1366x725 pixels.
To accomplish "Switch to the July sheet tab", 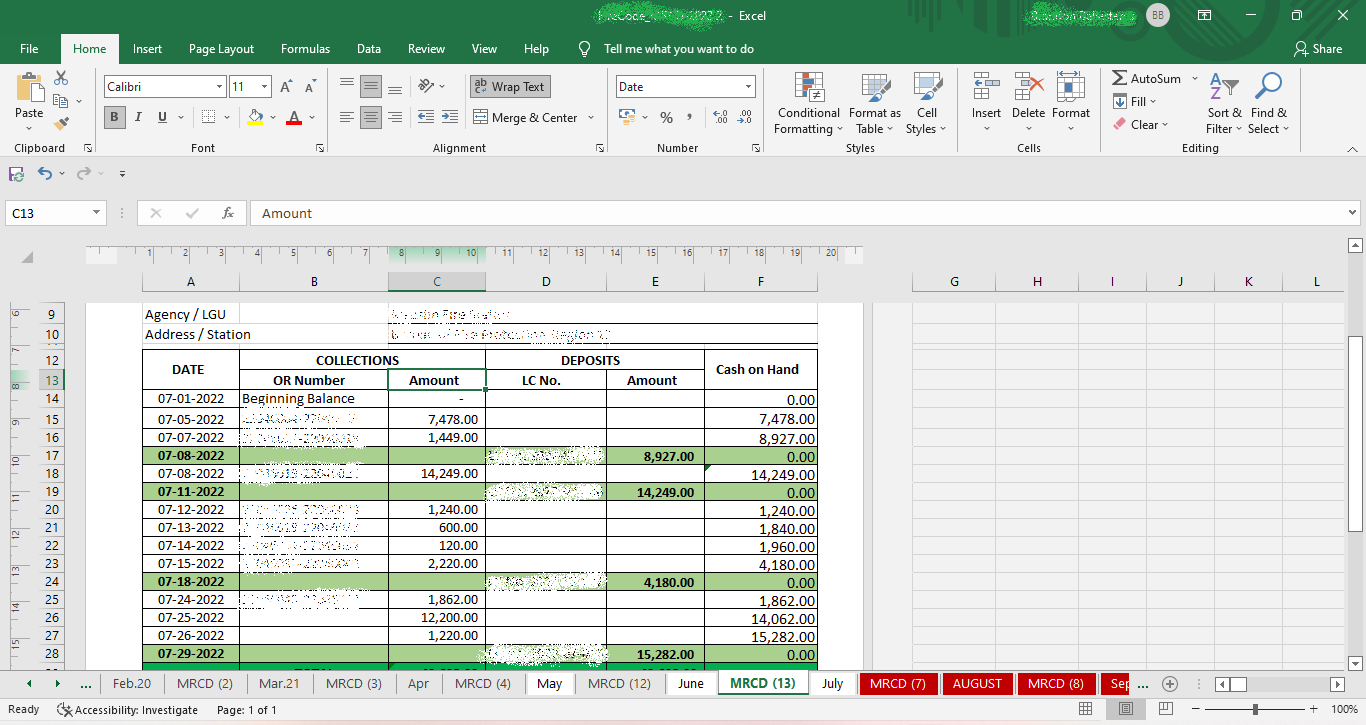I will [833, 684].
